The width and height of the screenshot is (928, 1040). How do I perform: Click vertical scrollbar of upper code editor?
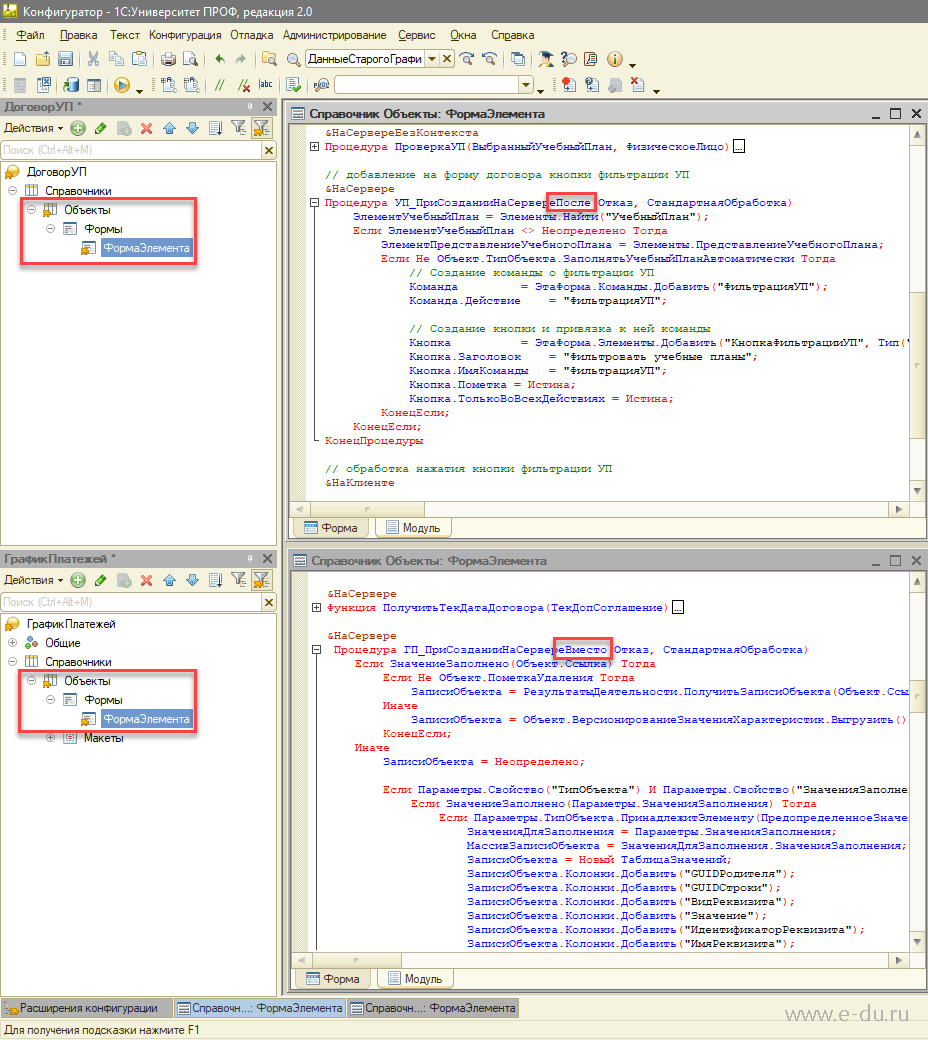click(x=917, y=312)
